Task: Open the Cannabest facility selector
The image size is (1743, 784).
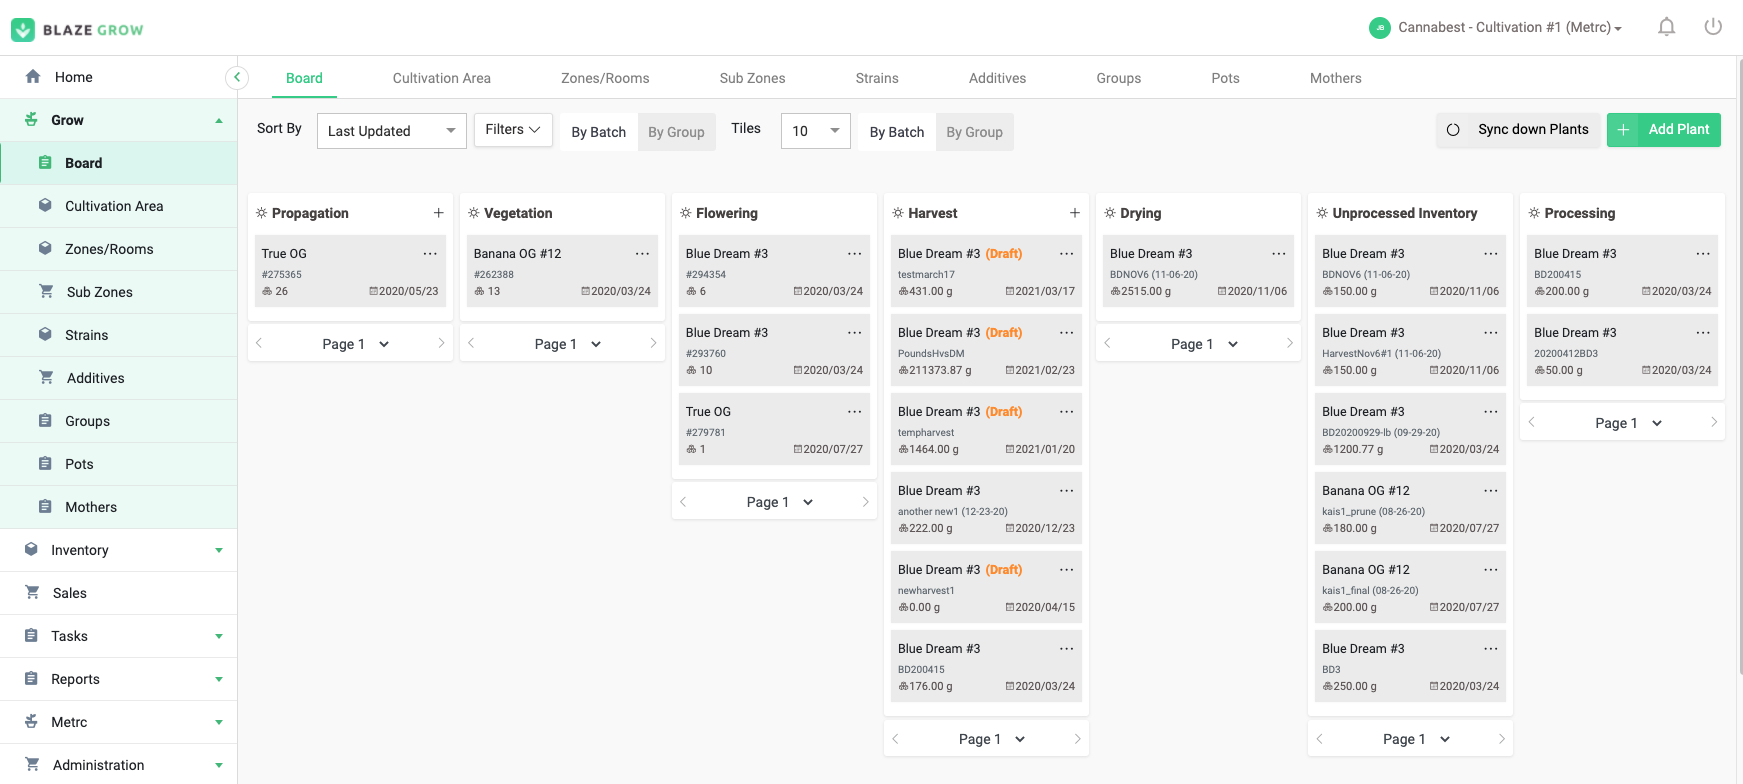Action: coord(1497,28)
